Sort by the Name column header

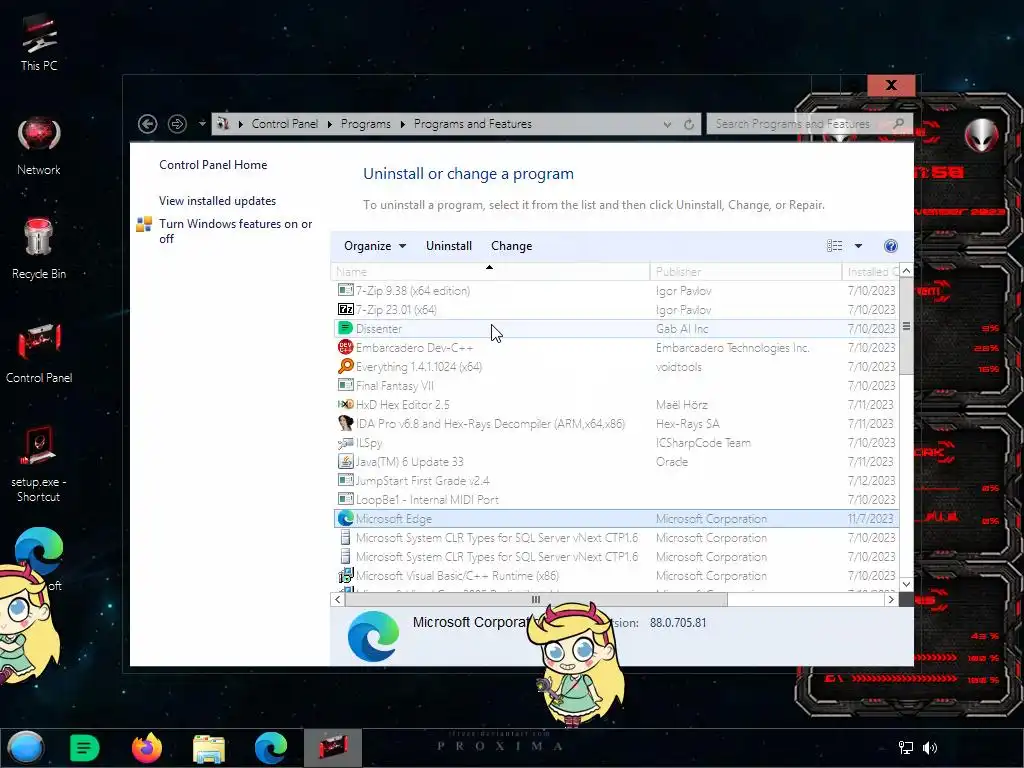[490, 272]
